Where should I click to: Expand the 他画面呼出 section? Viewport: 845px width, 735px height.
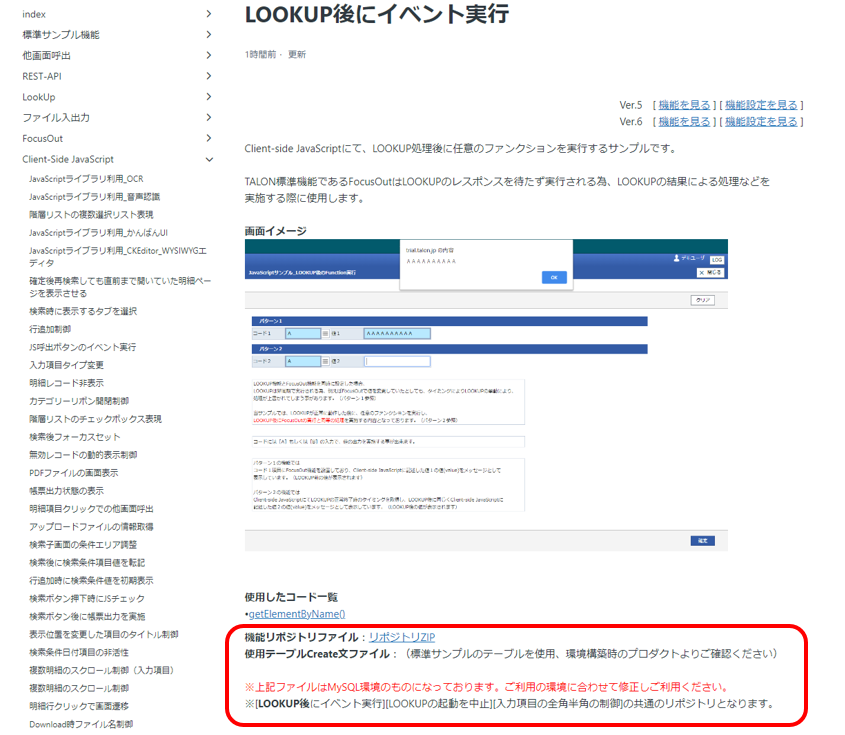coord(209,55)
